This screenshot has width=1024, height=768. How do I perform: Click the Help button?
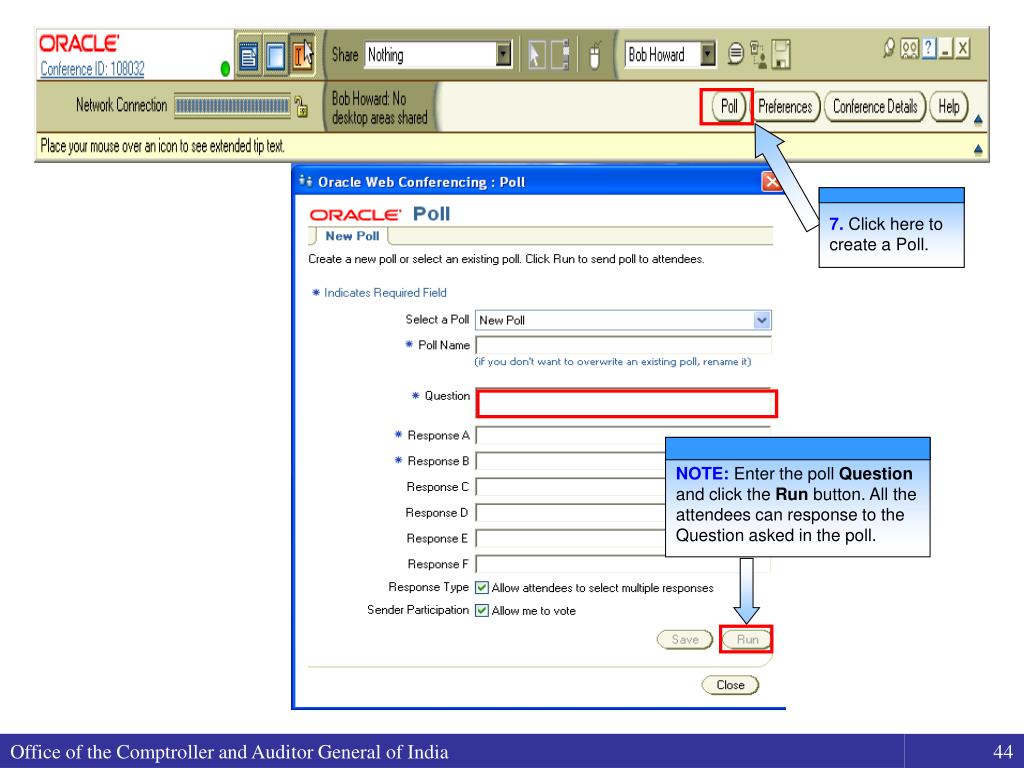point(948,106)
